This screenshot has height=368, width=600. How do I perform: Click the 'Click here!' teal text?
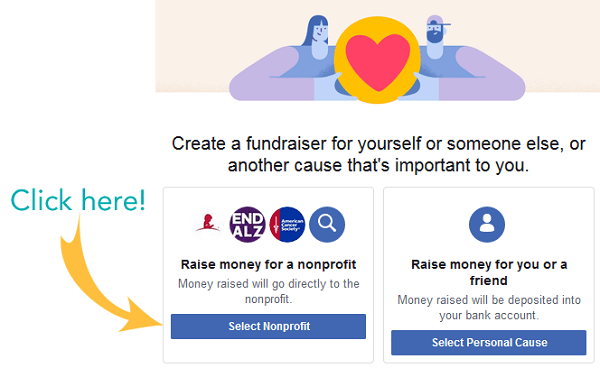(78, 200)
